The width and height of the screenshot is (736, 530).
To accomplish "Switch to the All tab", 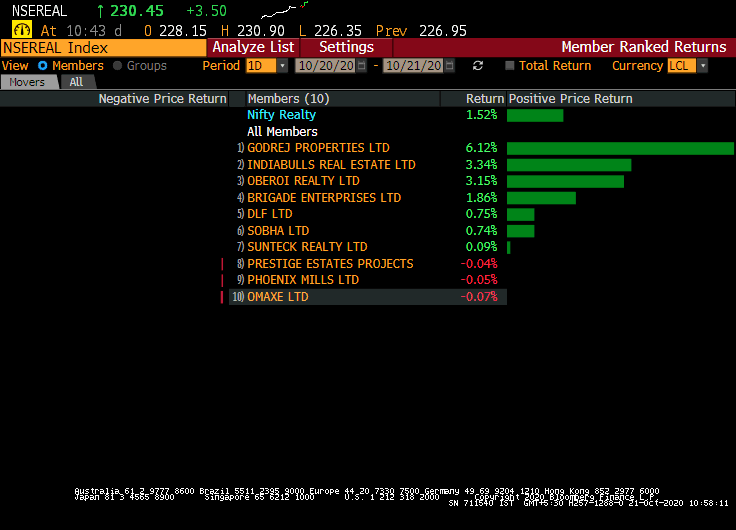I will (x=77, y=82).
